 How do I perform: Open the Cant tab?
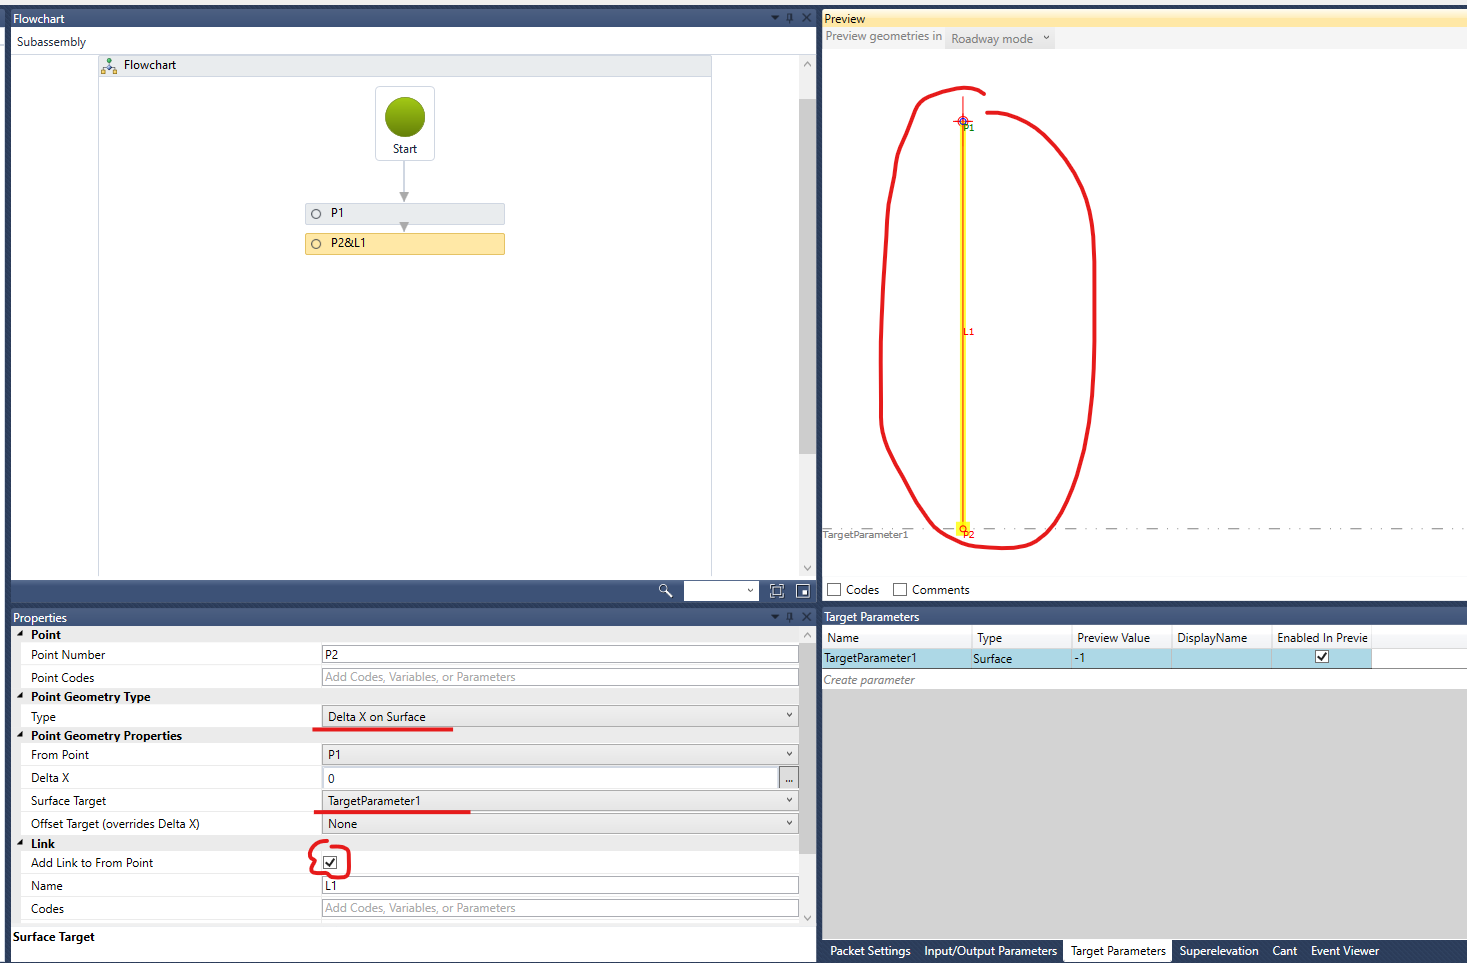tap(1285, 951)
